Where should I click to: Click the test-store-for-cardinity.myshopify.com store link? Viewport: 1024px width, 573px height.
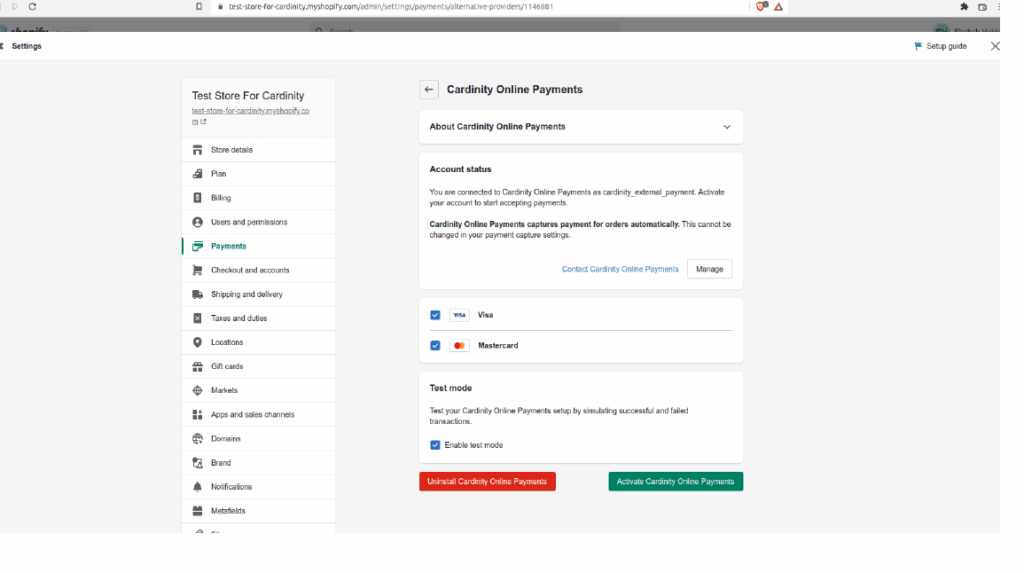(x=250, y=111)
